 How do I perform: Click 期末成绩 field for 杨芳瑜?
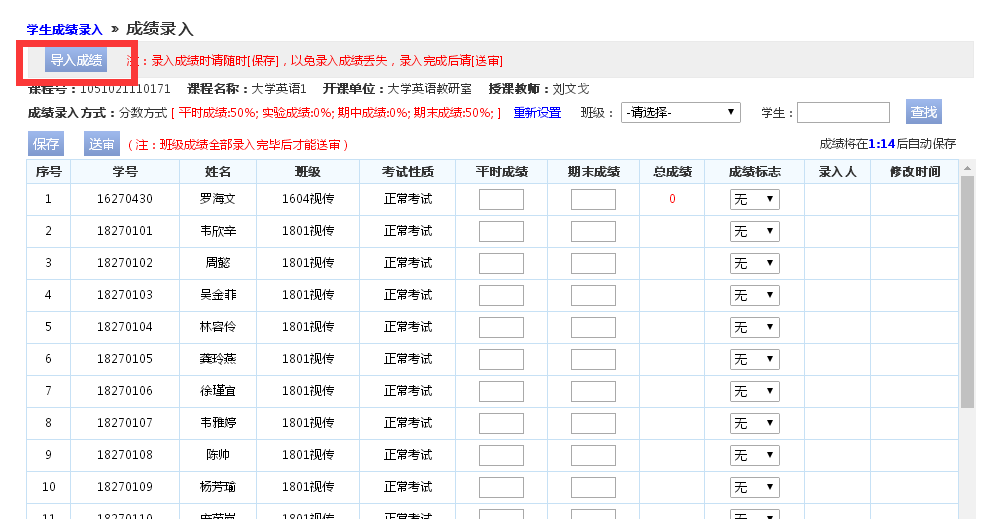[593, 487]
